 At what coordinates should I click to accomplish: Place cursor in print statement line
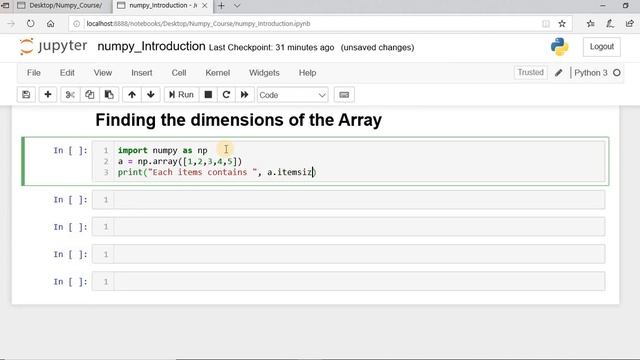tap(217, 172)
